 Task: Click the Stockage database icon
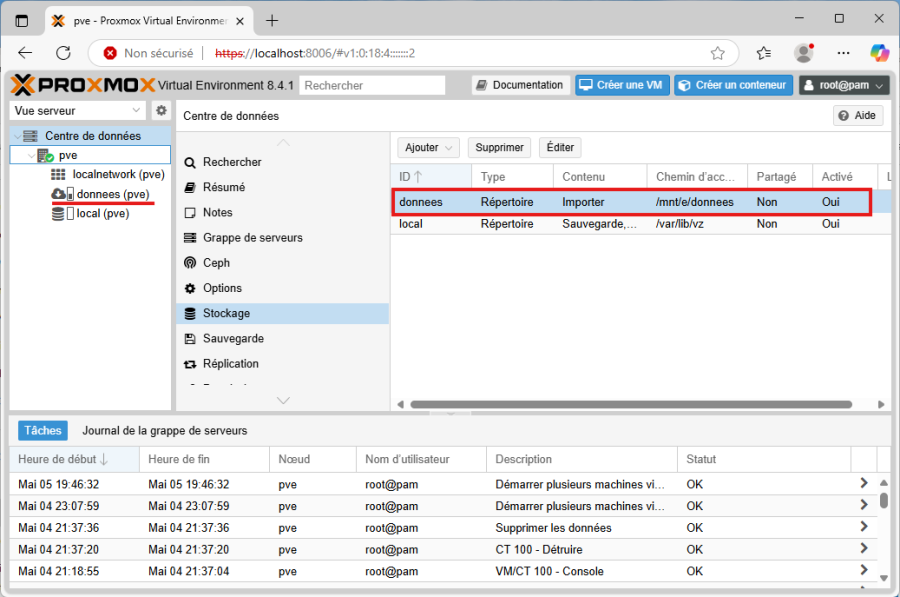pyautogui.click(x=190, y=313)
